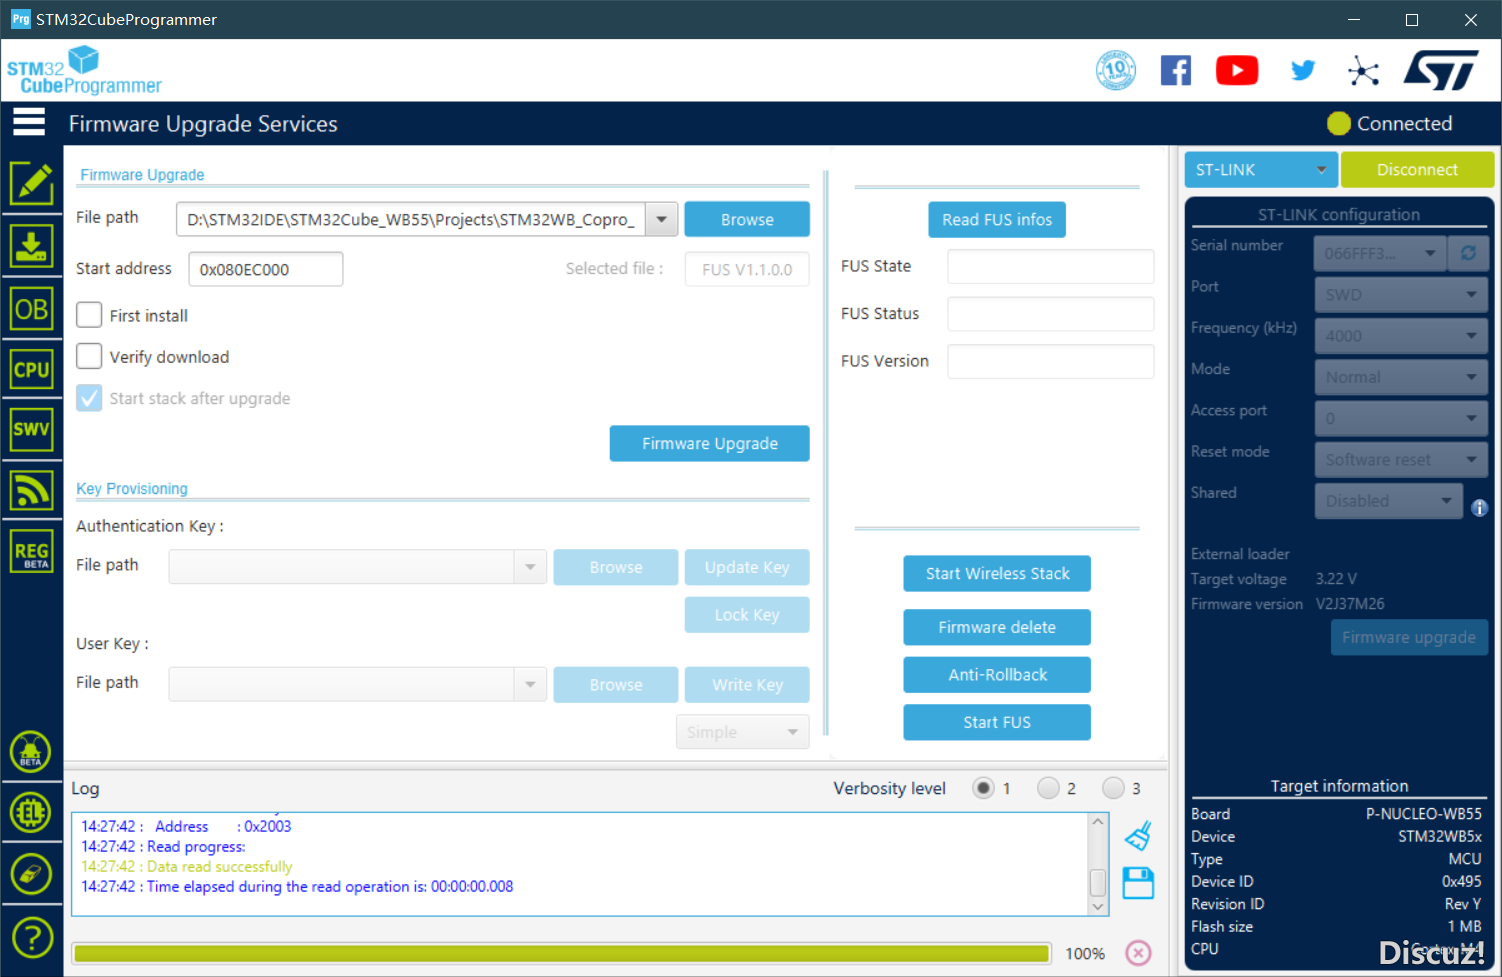Viewport: 1502px width, 977px height.
Task: Click the log scrollbar down arrow
Action: click(x=1098, y=906)
